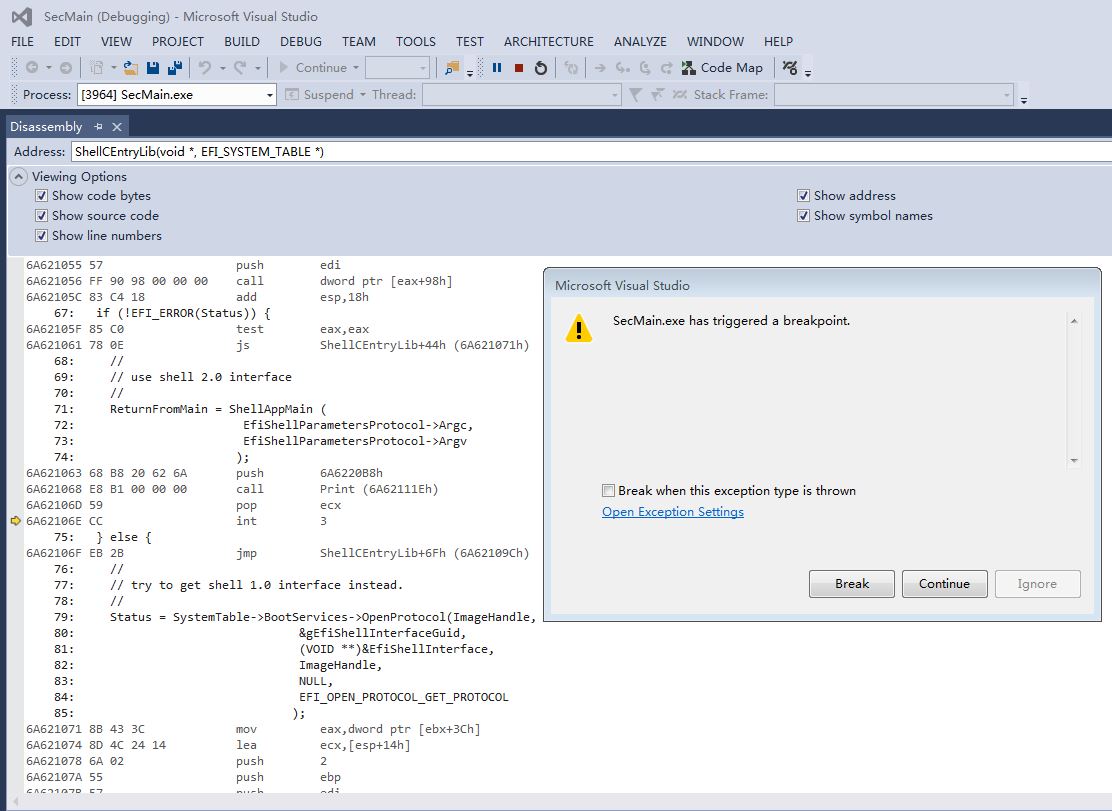
Task: Close the Disassembly tab
Action: coord(117,126)
